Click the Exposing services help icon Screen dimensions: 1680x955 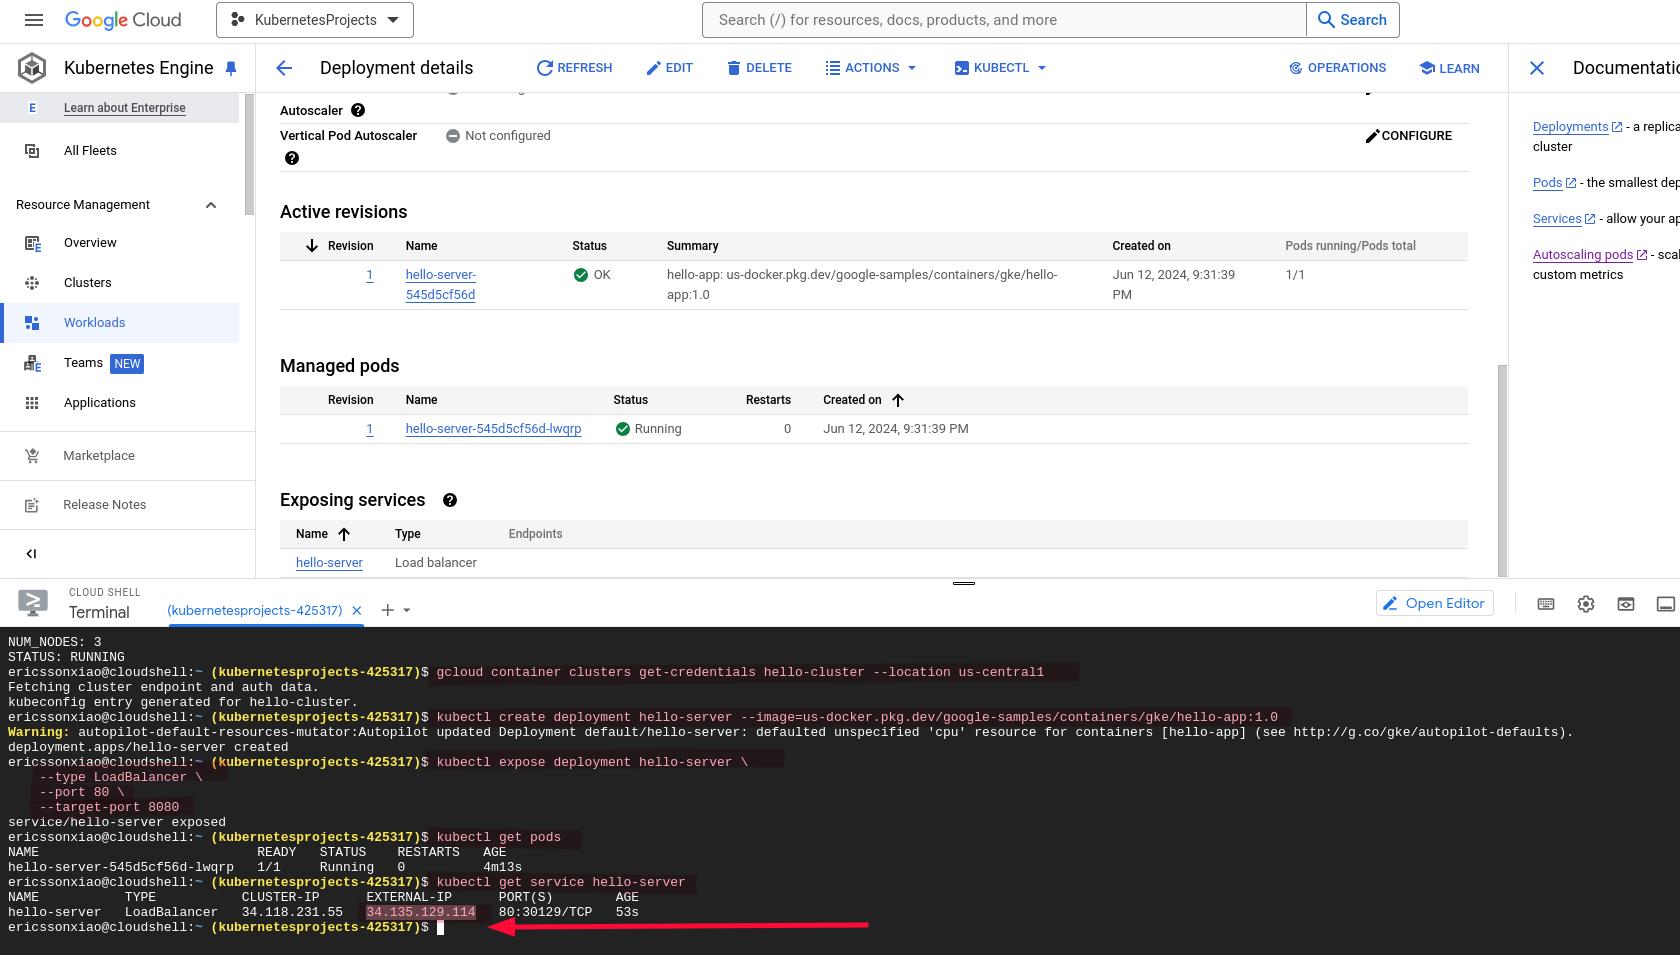click(x=450, y=500)
